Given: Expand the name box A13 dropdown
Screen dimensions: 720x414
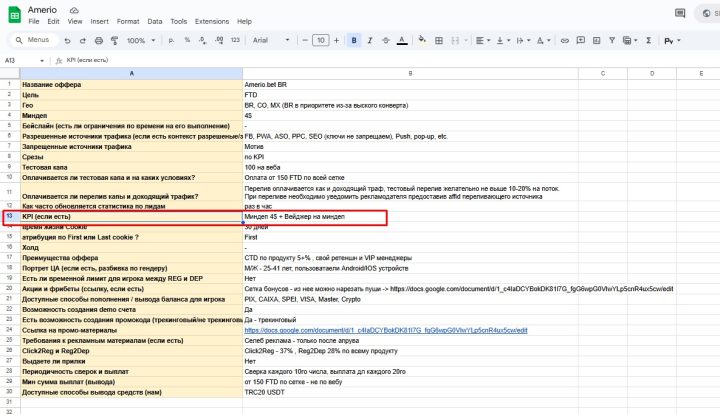Looking at the screenshot, I should point(42,61).
